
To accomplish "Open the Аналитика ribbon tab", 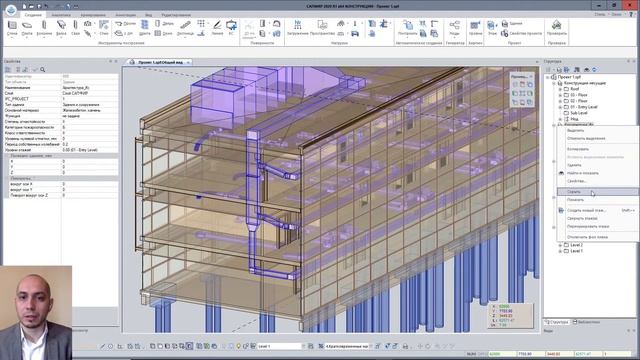I will tap(61, 15).
